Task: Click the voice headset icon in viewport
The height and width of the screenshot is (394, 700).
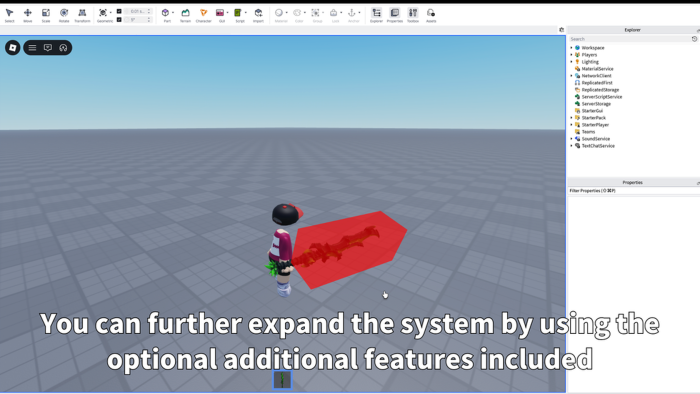Action: (63, 48)
